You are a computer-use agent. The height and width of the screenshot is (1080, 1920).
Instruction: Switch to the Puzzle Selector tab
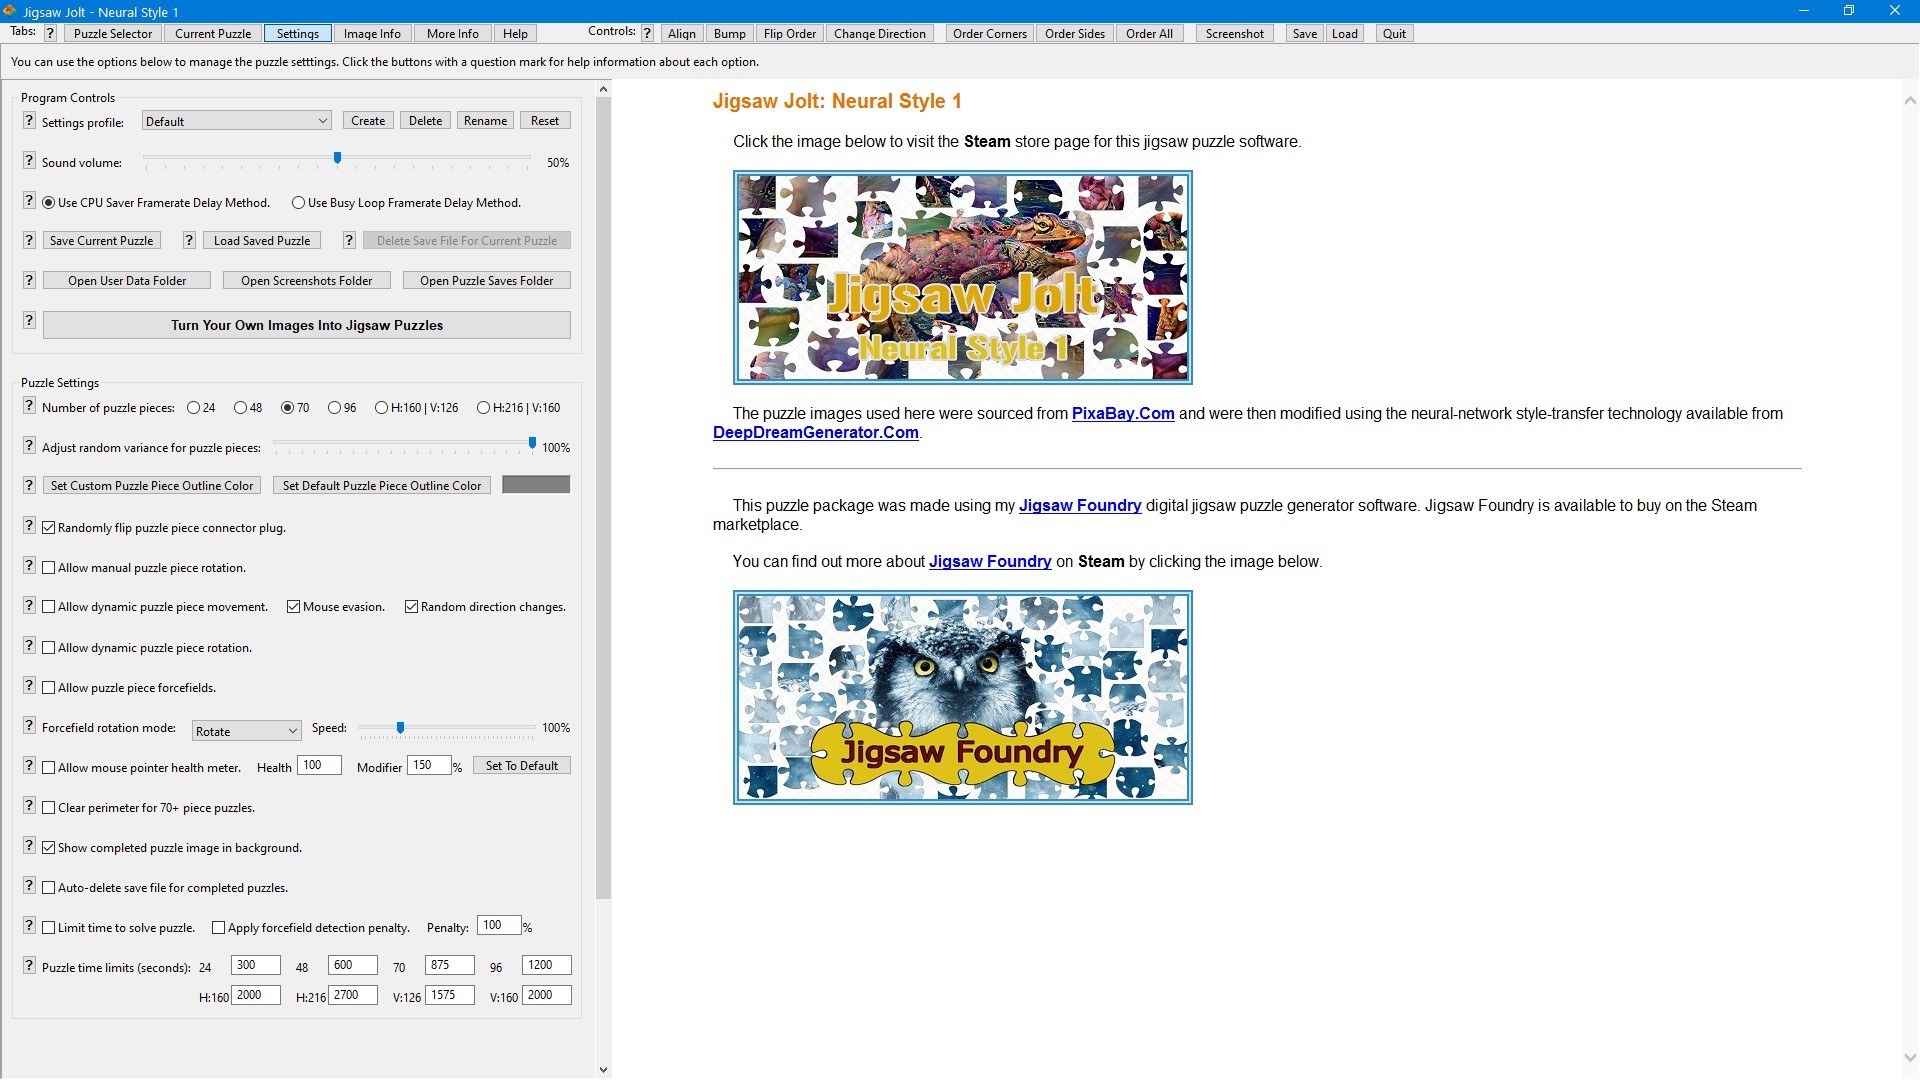(113, 33)
